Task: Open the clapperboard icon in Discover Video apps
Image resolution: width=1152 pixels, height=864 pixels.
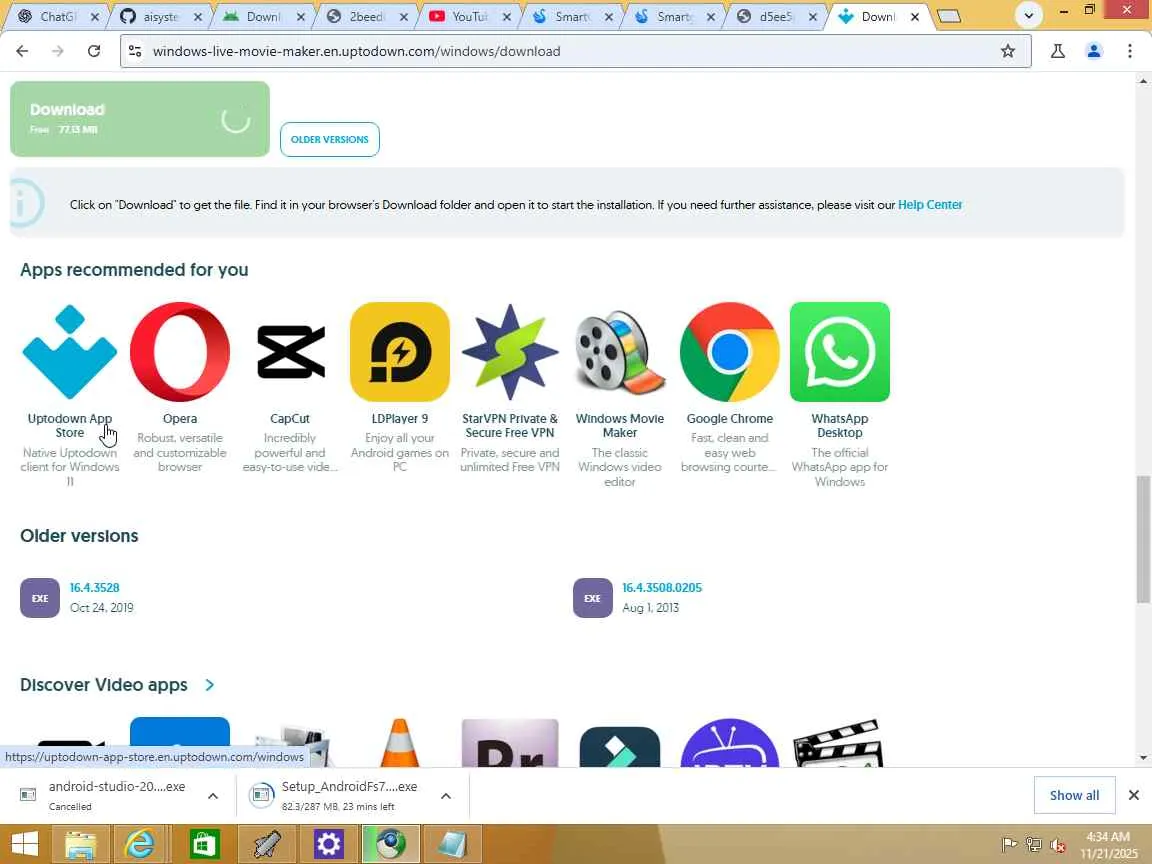Action: 840,743
